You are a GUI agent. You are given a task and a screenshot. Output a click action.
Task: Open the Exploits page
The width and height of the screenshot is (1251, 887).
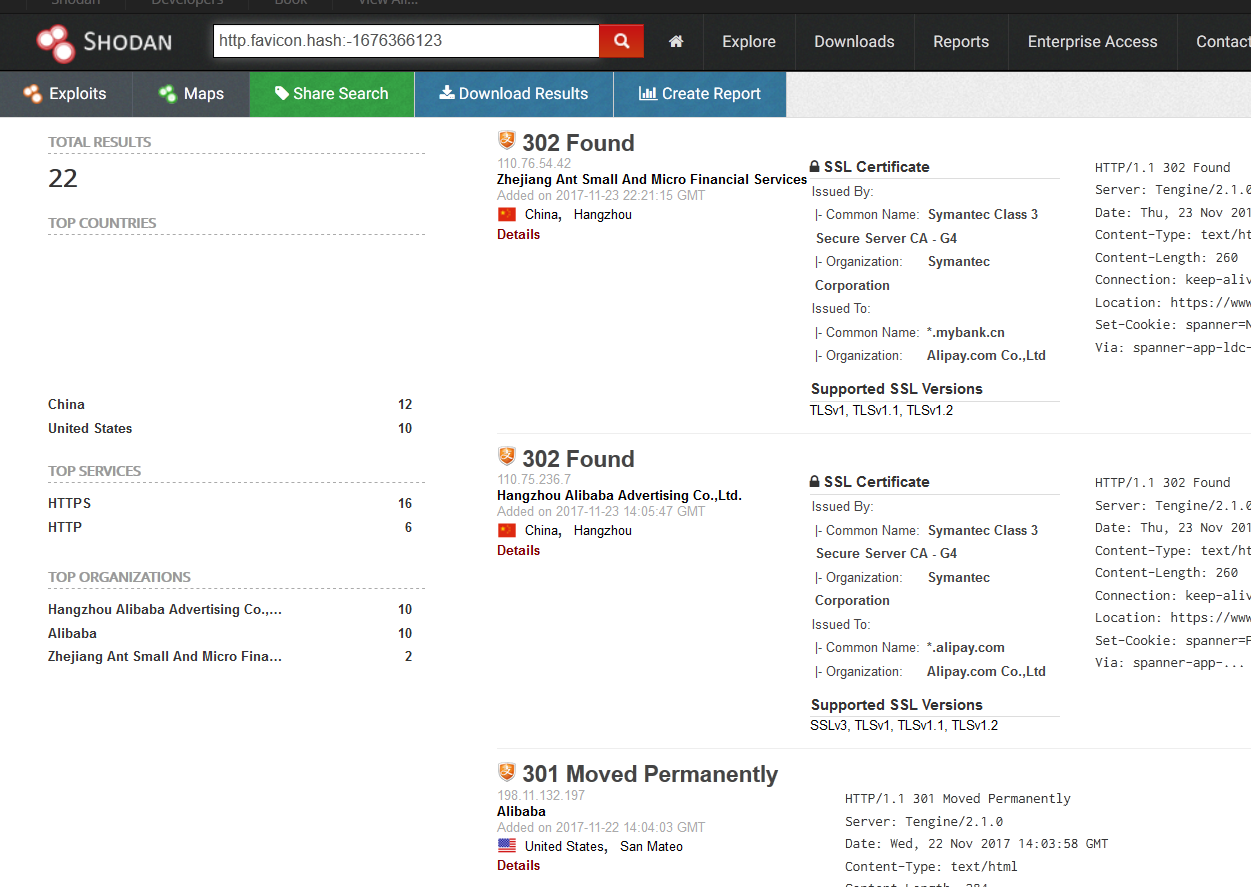coord(66,94)
